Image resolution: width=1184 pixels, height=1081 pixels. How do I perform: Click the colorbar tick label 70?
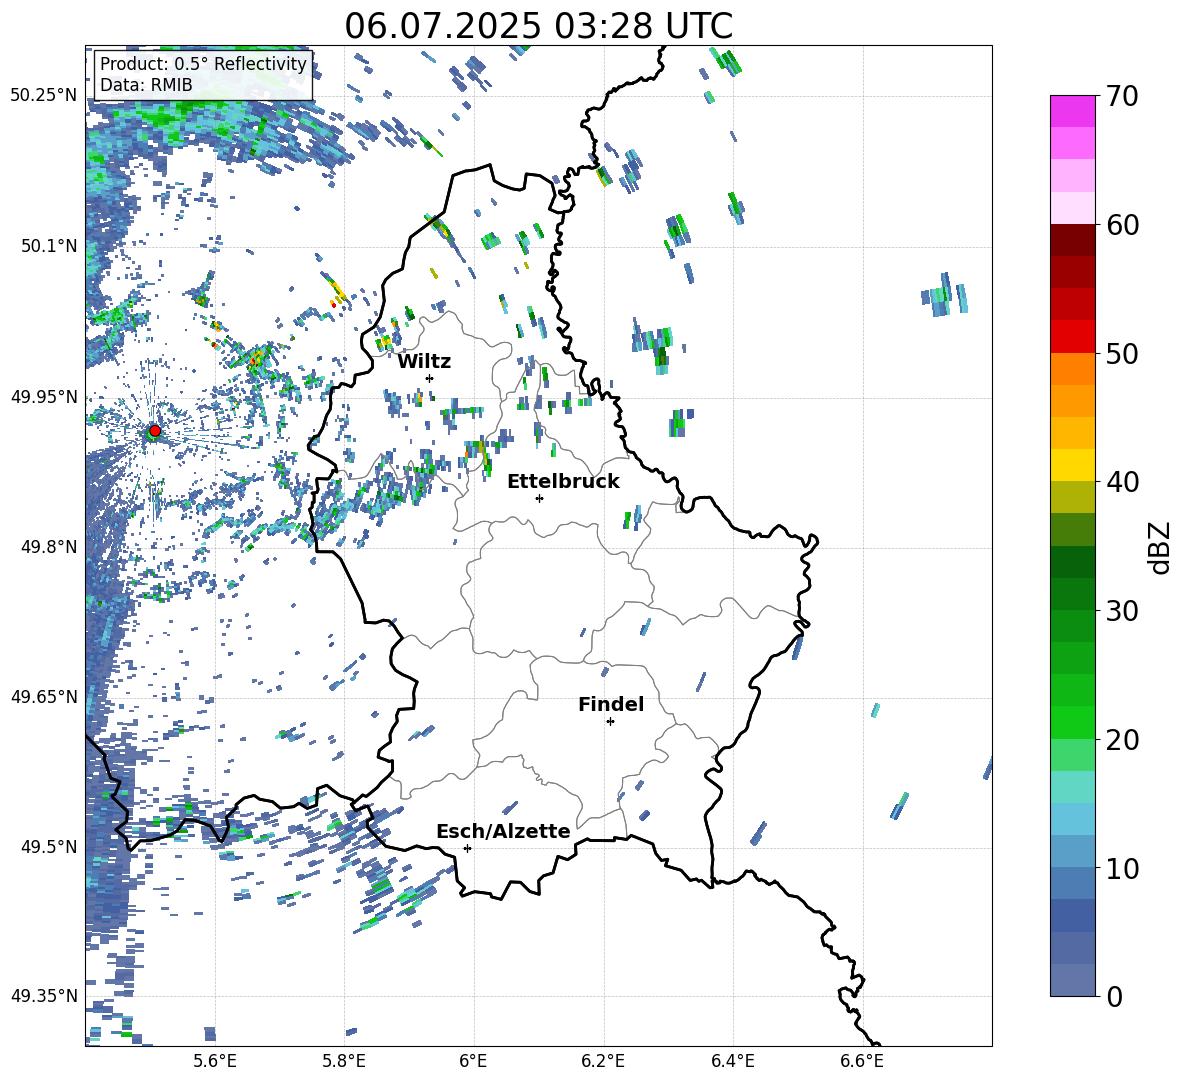coord(1122,97)
